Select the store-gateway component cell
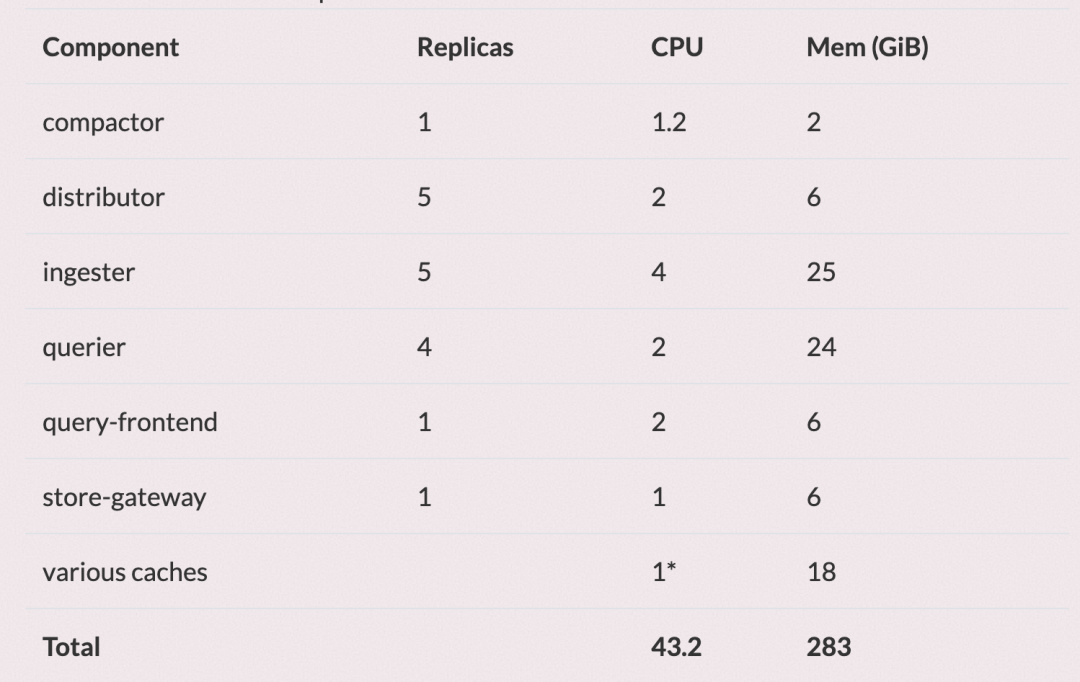 click(x=124, y=497)
